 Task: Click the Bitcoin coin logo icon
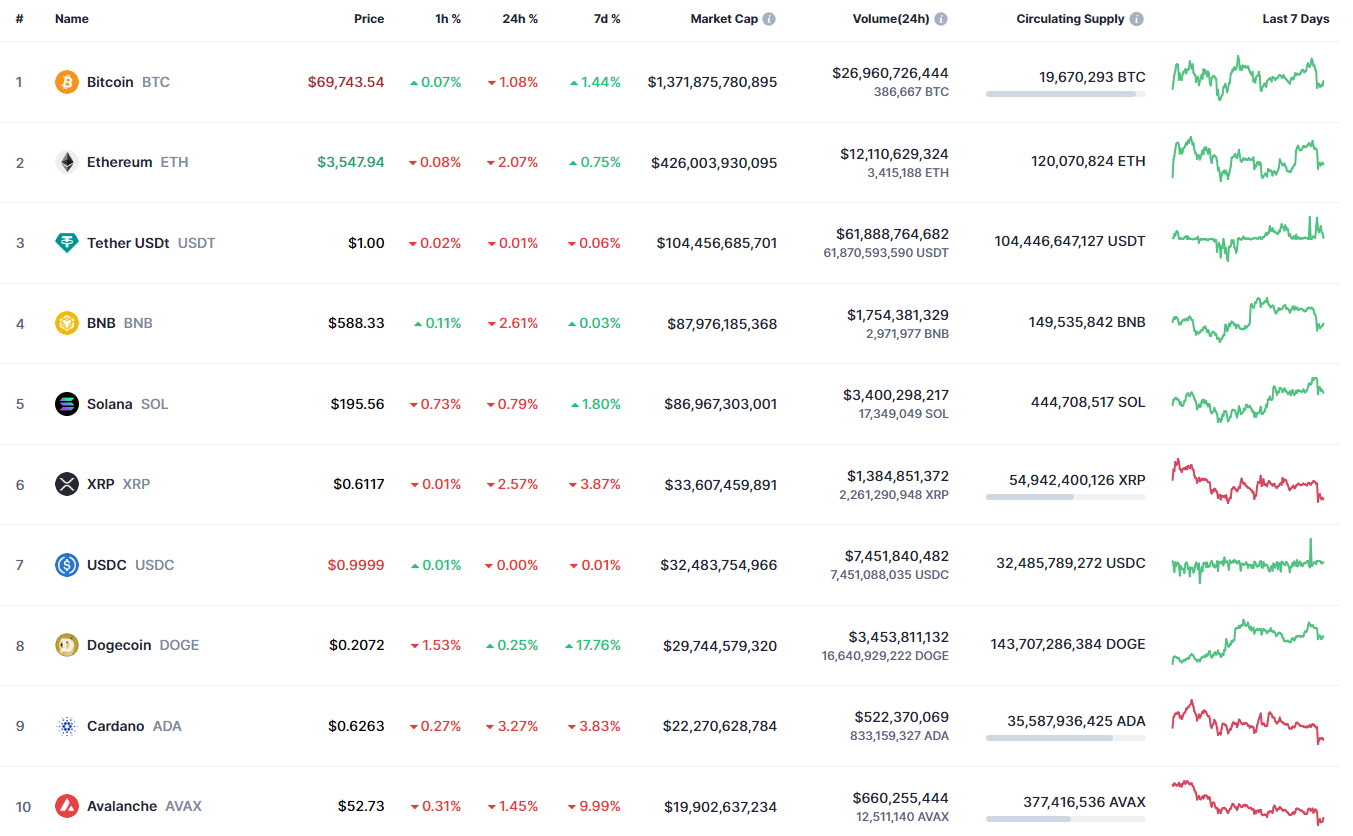click(67, 82)
